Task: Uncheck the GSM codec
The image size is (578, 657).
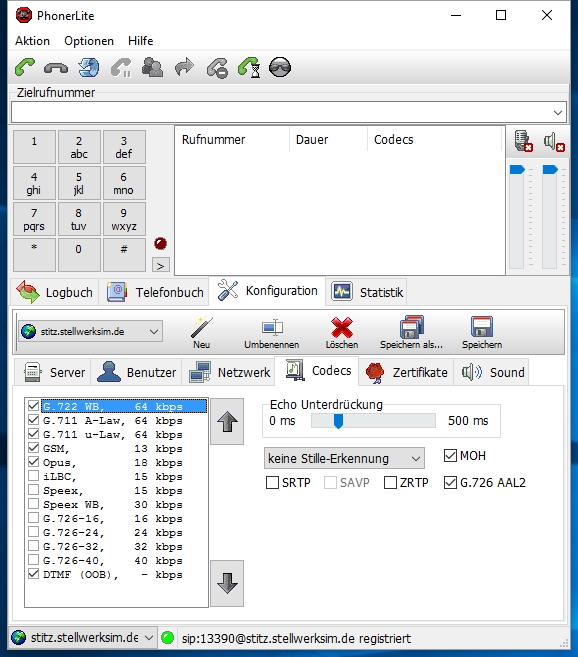Action: tap(34, 448)
